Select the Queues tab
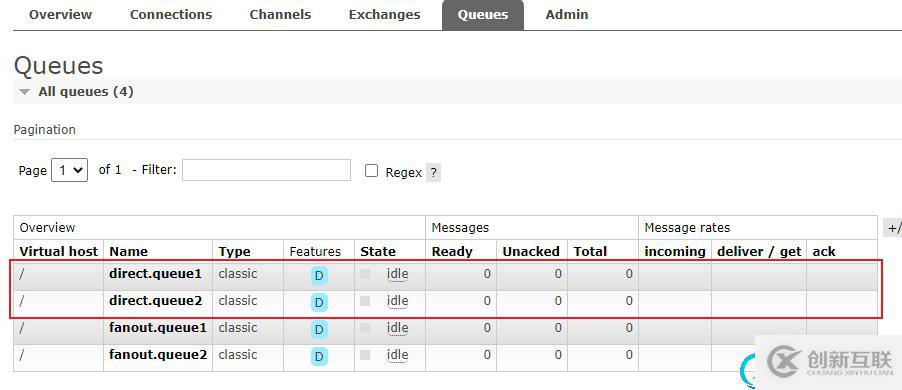The image size is (902, 390). coord(483,14)
